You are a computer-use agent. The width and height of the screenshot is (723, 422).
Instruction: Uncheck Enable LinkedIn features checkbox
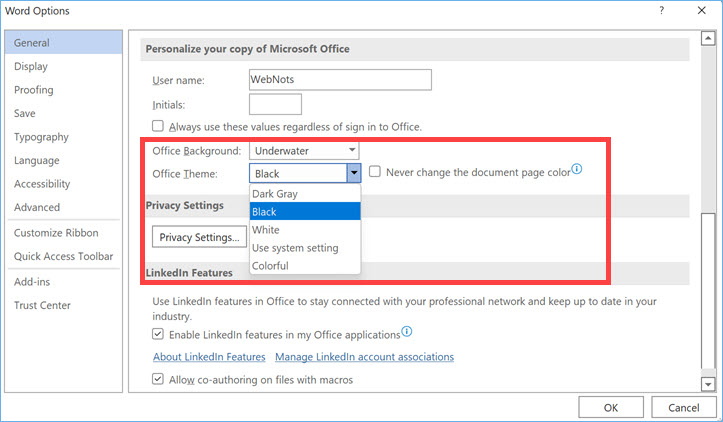click(x=158, y=335)
